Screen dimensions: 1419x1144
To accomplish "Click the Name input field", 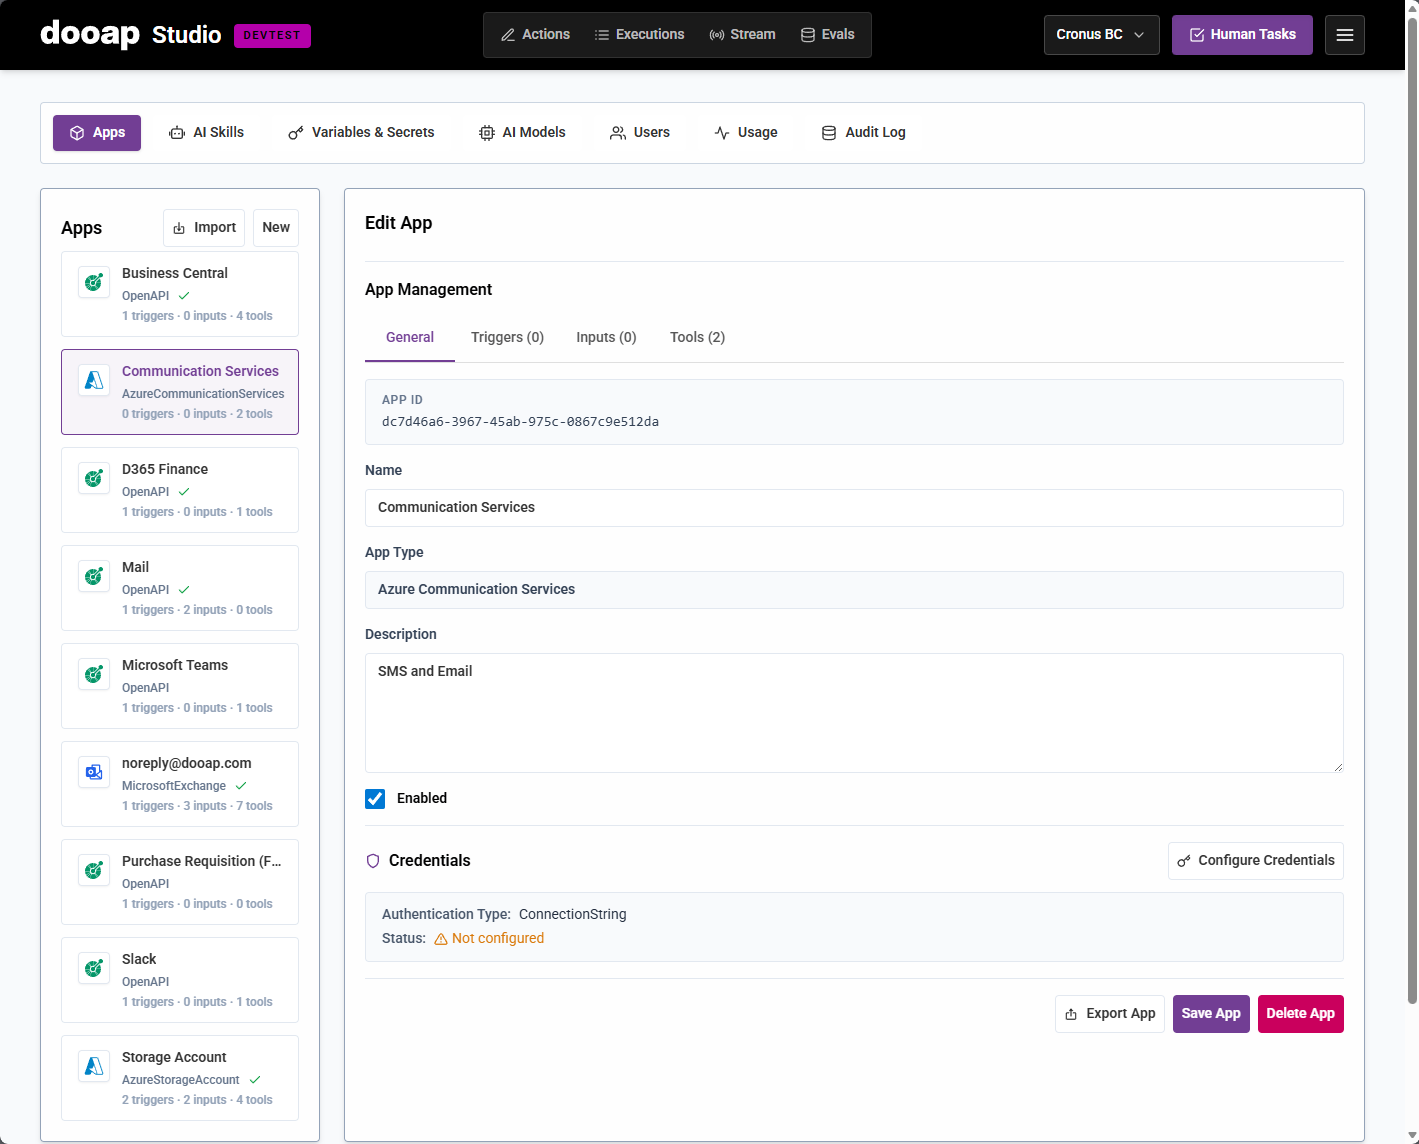I will 854,508.
